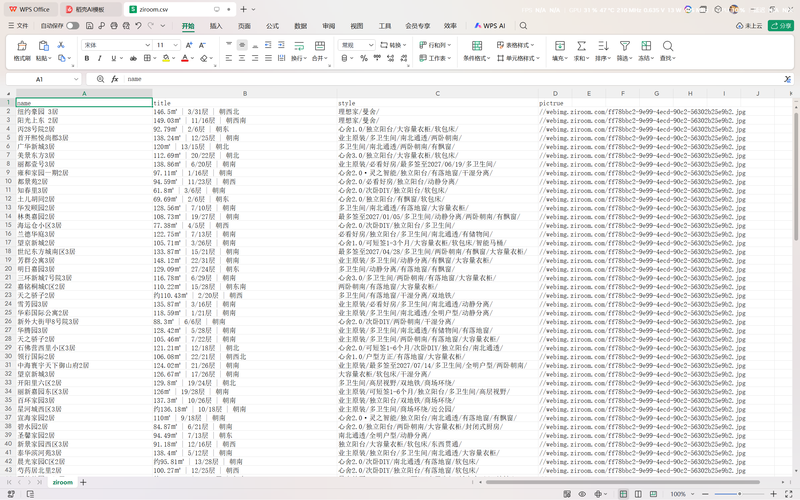This screenshot has height=500, width=800.
Task: Click the full screen icon in status bar
Action: point(789,494)
